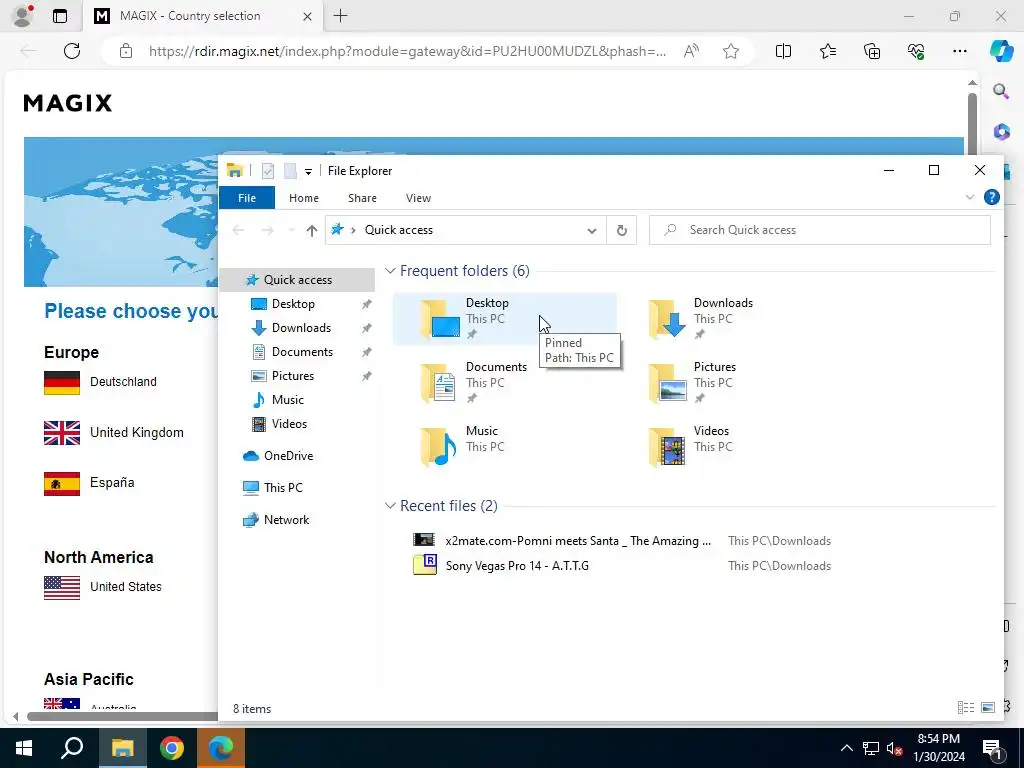Collapse the Frequent folders group
Viewport: 1024px width, 768px height.
(x=390, y=270)
